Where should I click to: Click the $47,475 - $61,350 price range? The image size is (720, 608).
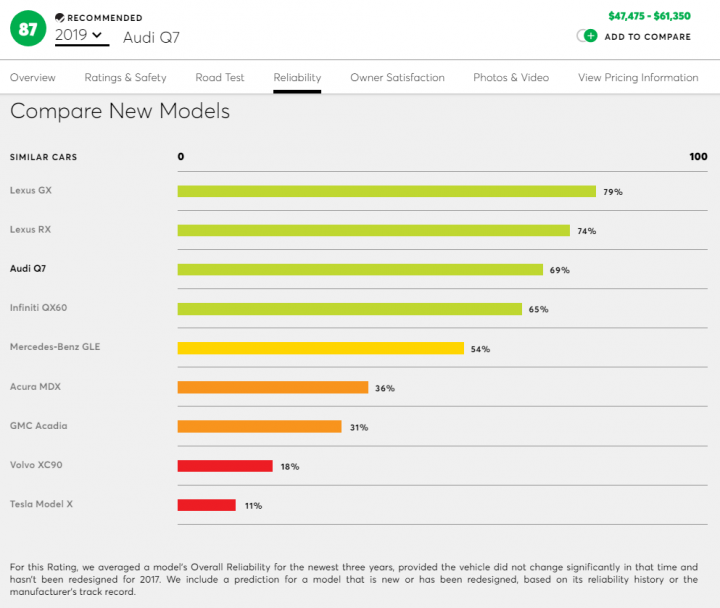tap(649, 16)
